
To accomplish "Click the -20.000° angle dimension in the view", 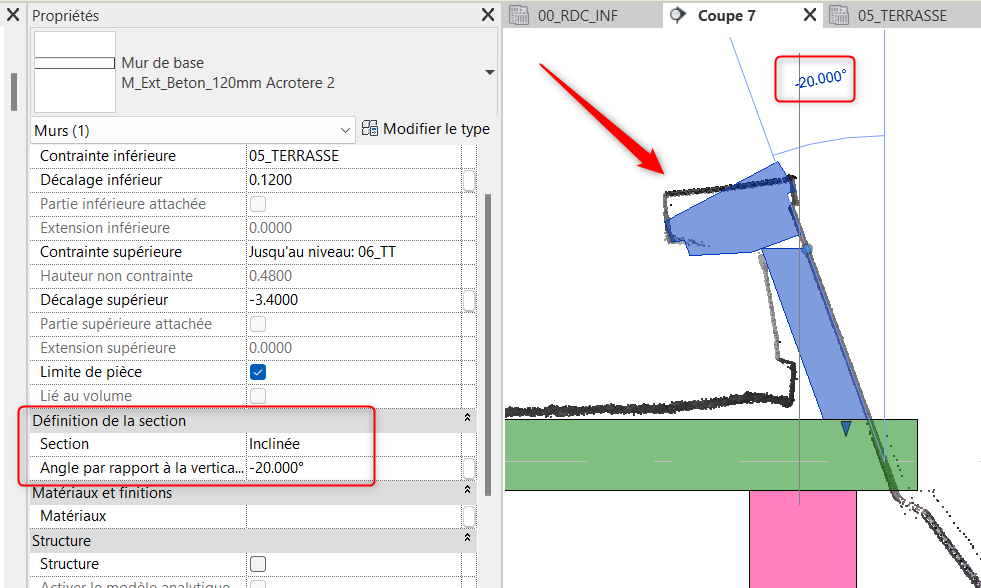I will (x=819, y=80).
